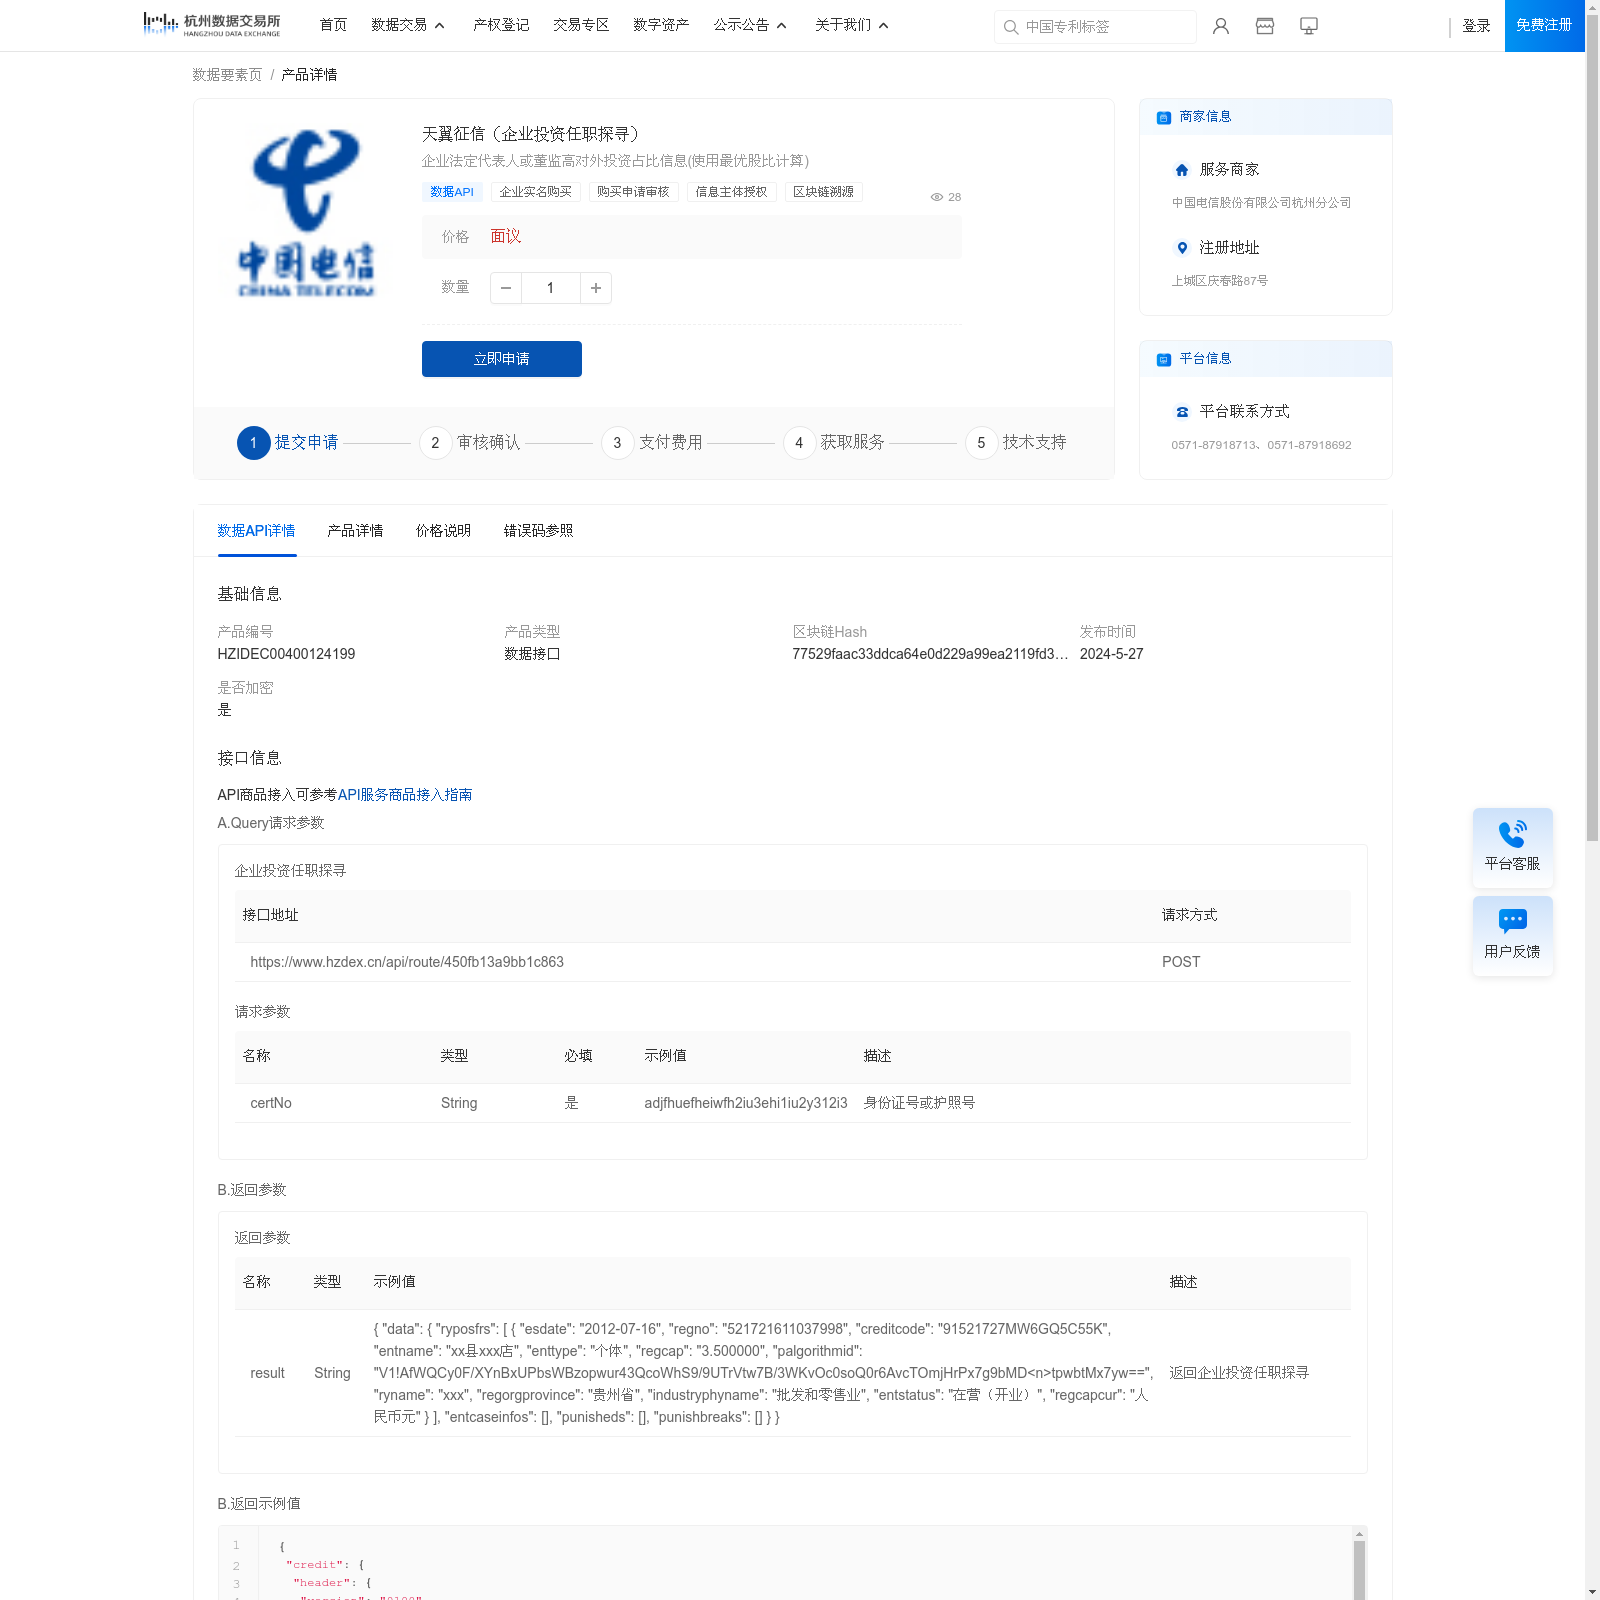Open 用户反馈 feedback chat widget
The image size is (1600, 1600).
1513,936
